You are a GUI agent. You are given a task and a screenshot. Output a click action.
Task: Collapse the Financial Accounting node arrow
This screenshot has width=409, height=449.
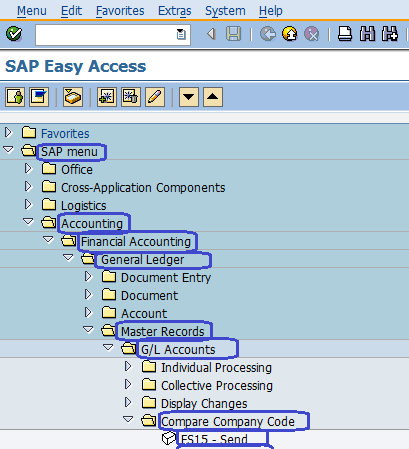click(48, 240)
